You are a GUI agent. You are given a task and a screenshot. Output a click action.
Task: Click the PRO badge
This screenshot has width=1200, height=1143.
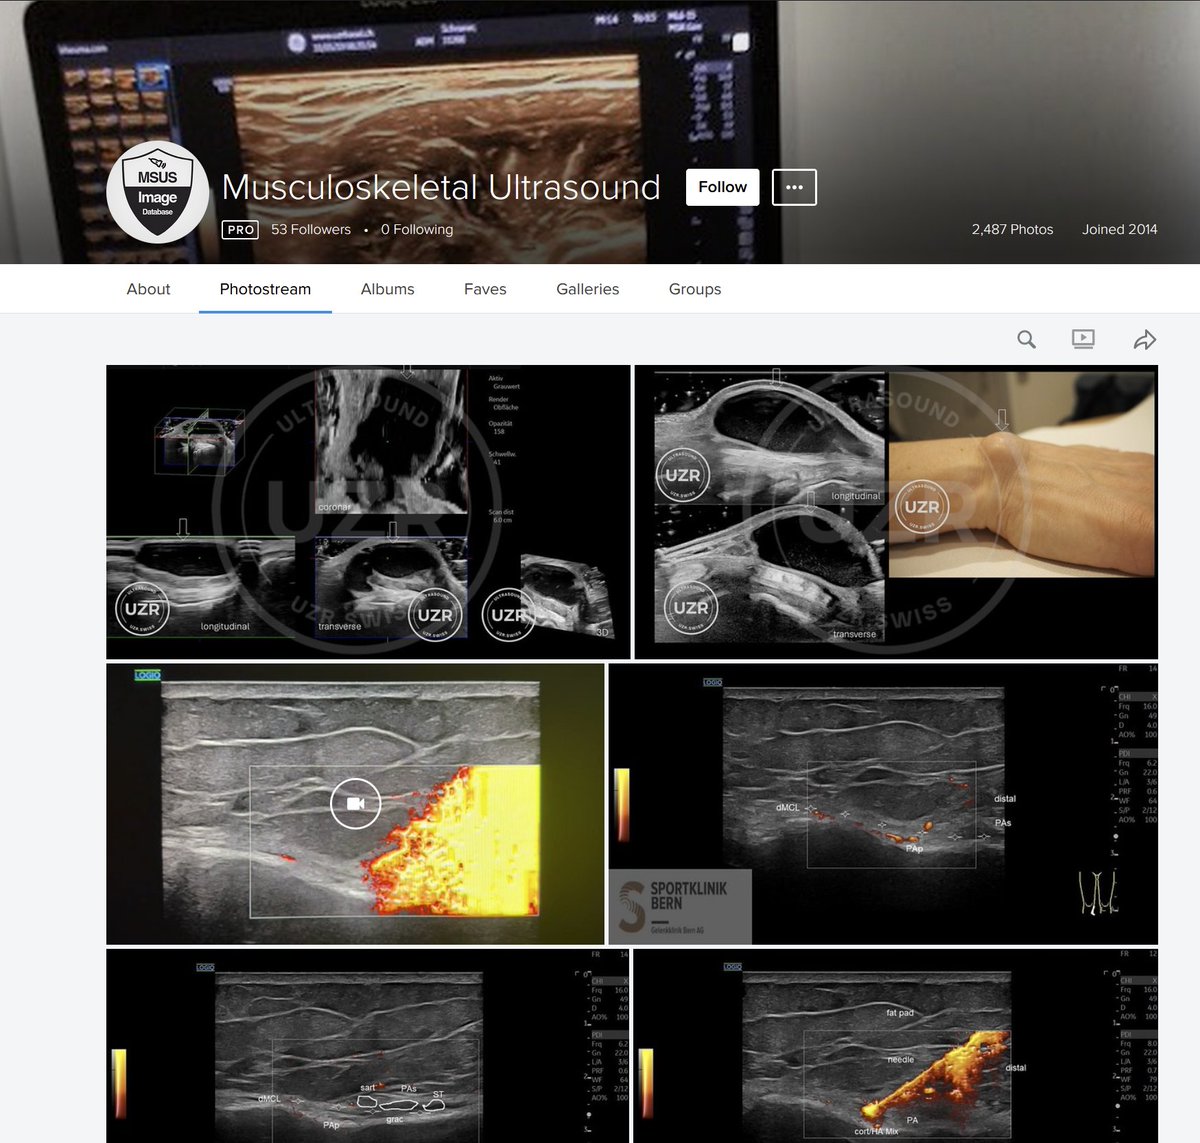(x=240, y=230)
